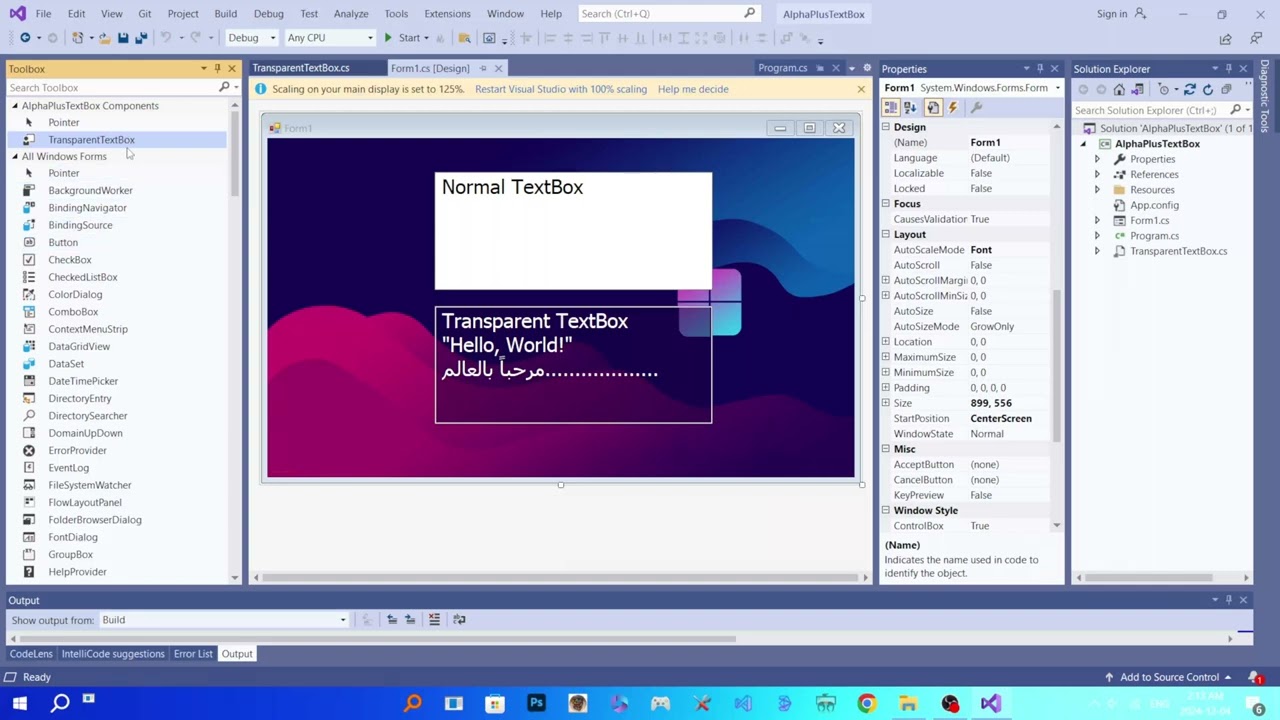Click the Search Toolbox field
The width and height of the screenshot is (1280, 720).
click(112, 88)
